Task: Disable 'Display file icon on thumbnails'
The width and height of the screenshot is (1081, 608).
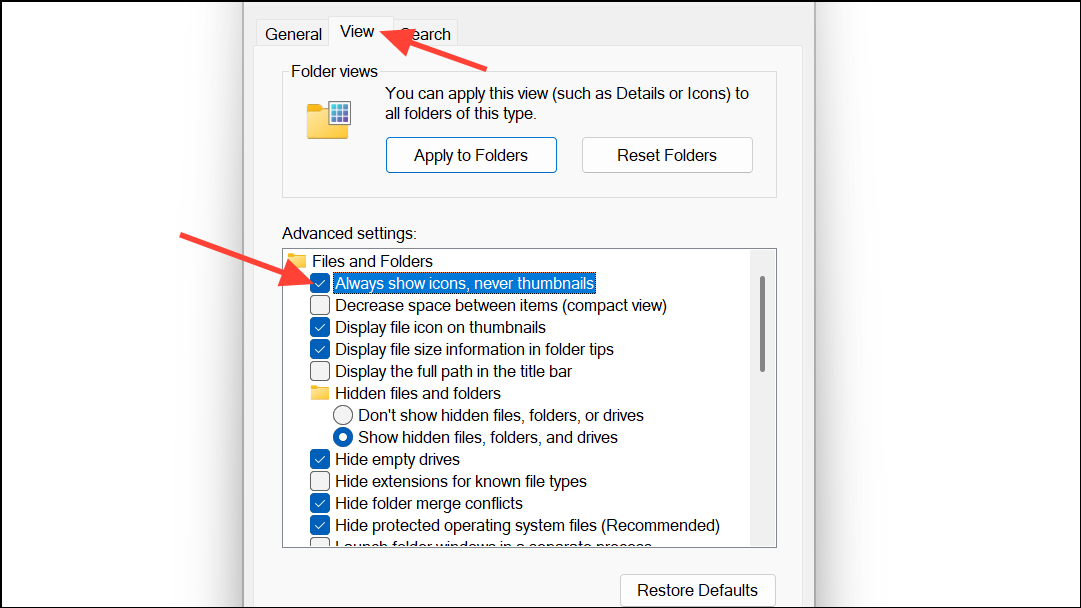Action: click(319, 327)
